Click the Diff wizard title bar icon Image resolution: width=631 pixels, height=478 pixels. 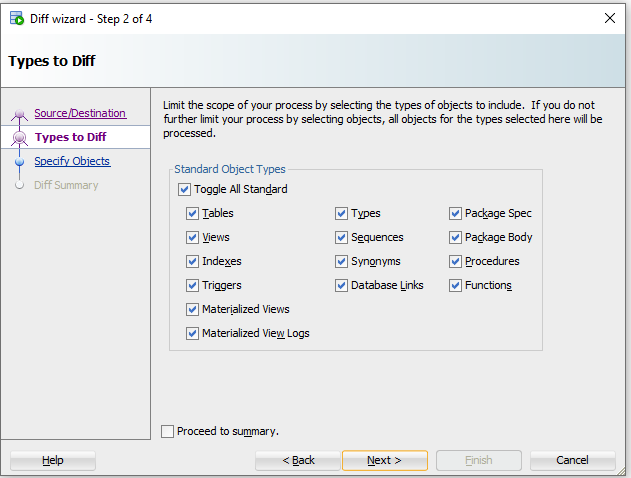(16, 18)
